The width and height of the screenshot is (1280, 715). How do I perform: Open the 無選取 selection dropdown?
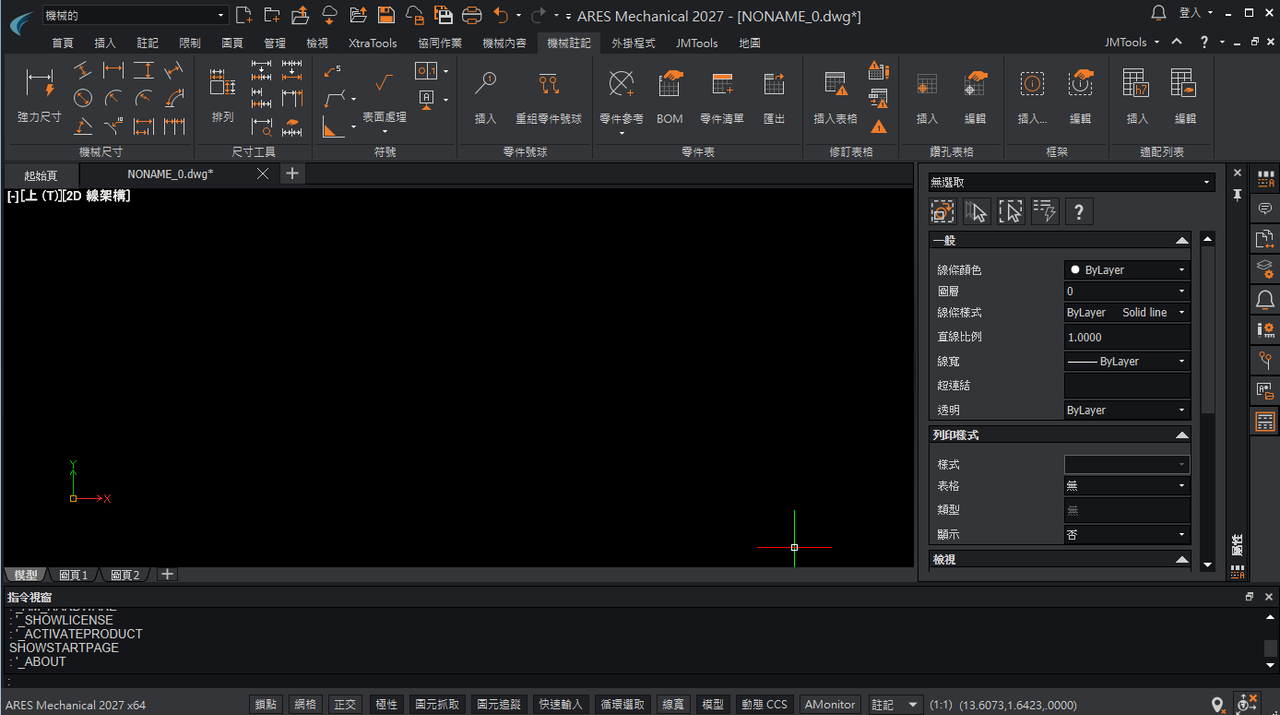1070,183
